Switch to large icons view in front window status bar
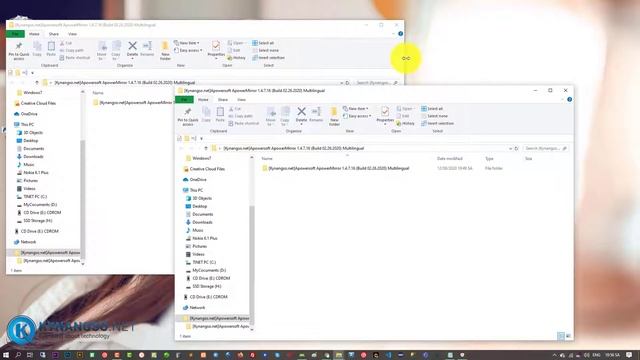 (x=568, y=336)
